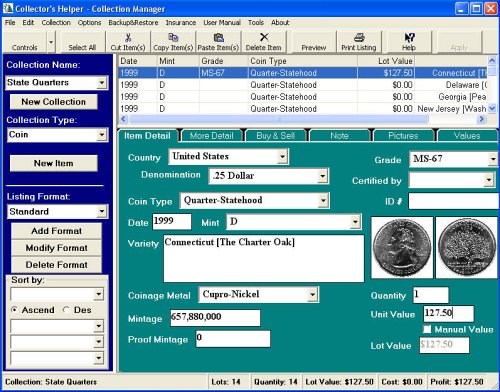
Task: Click the Coin Type column header
Action: (303, 61)
